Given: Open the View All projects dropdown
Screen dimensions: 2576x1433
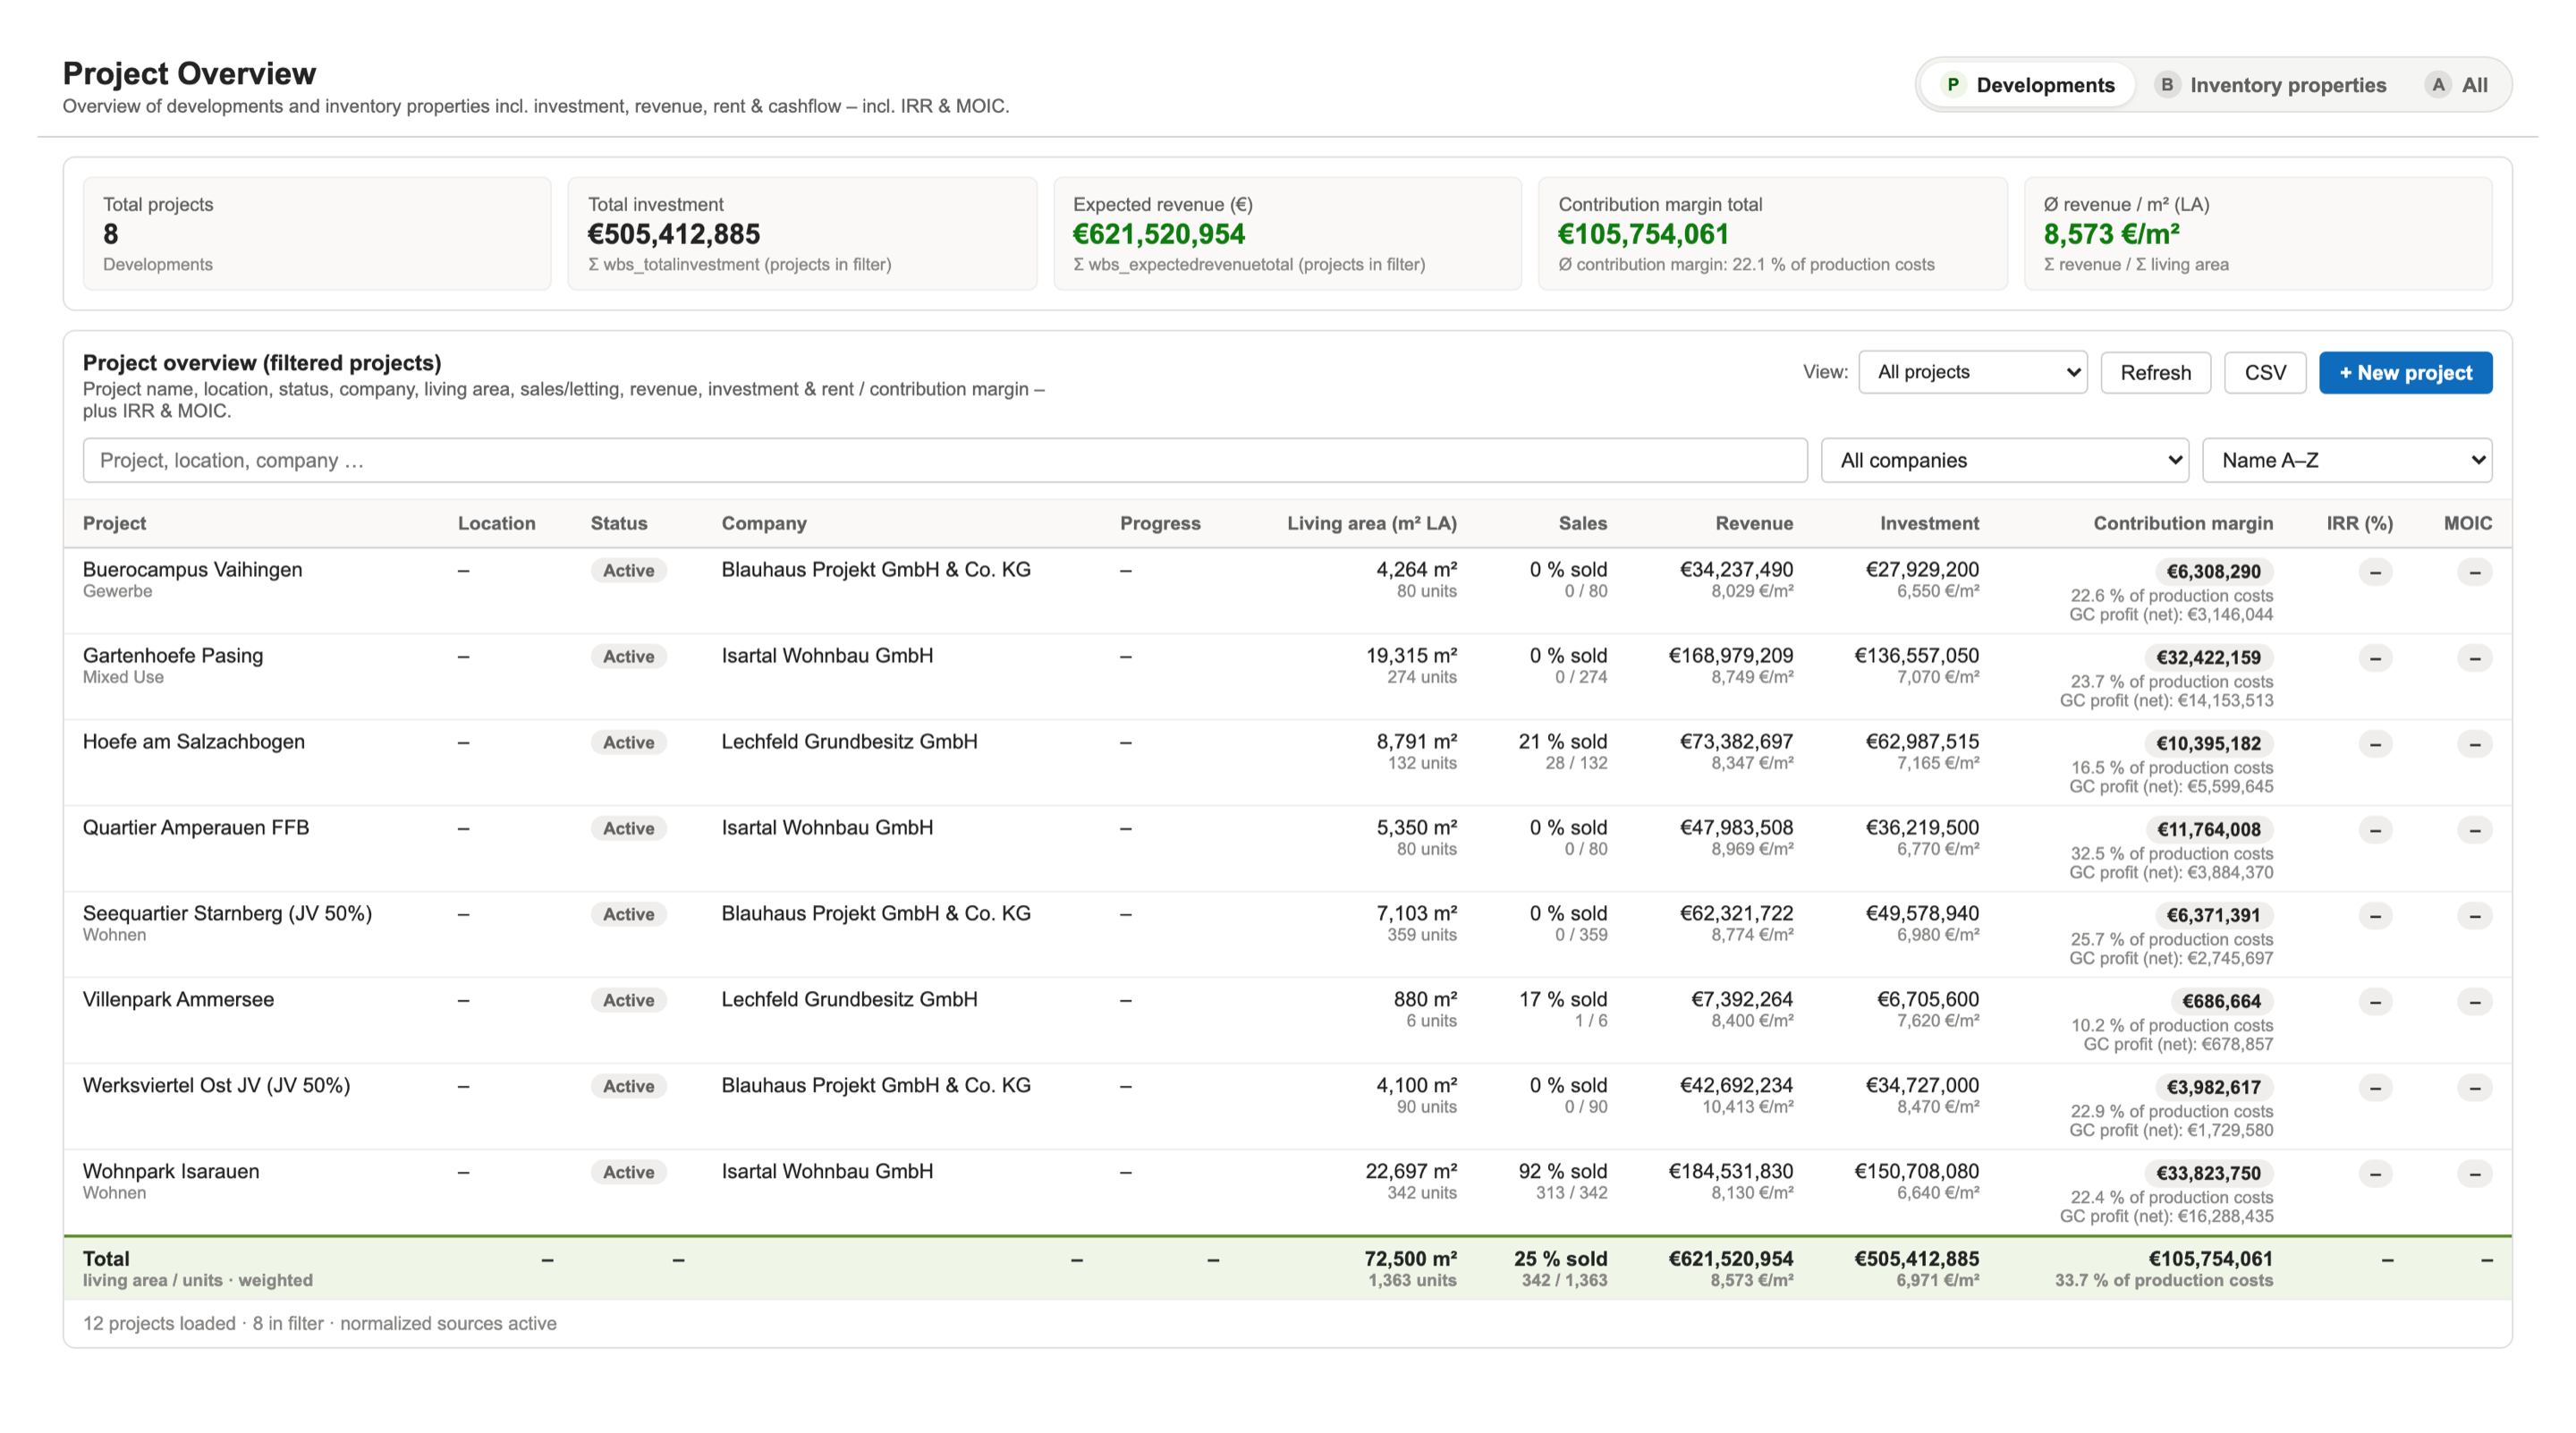Looking at the screenshot, I should click(1972, 372).
